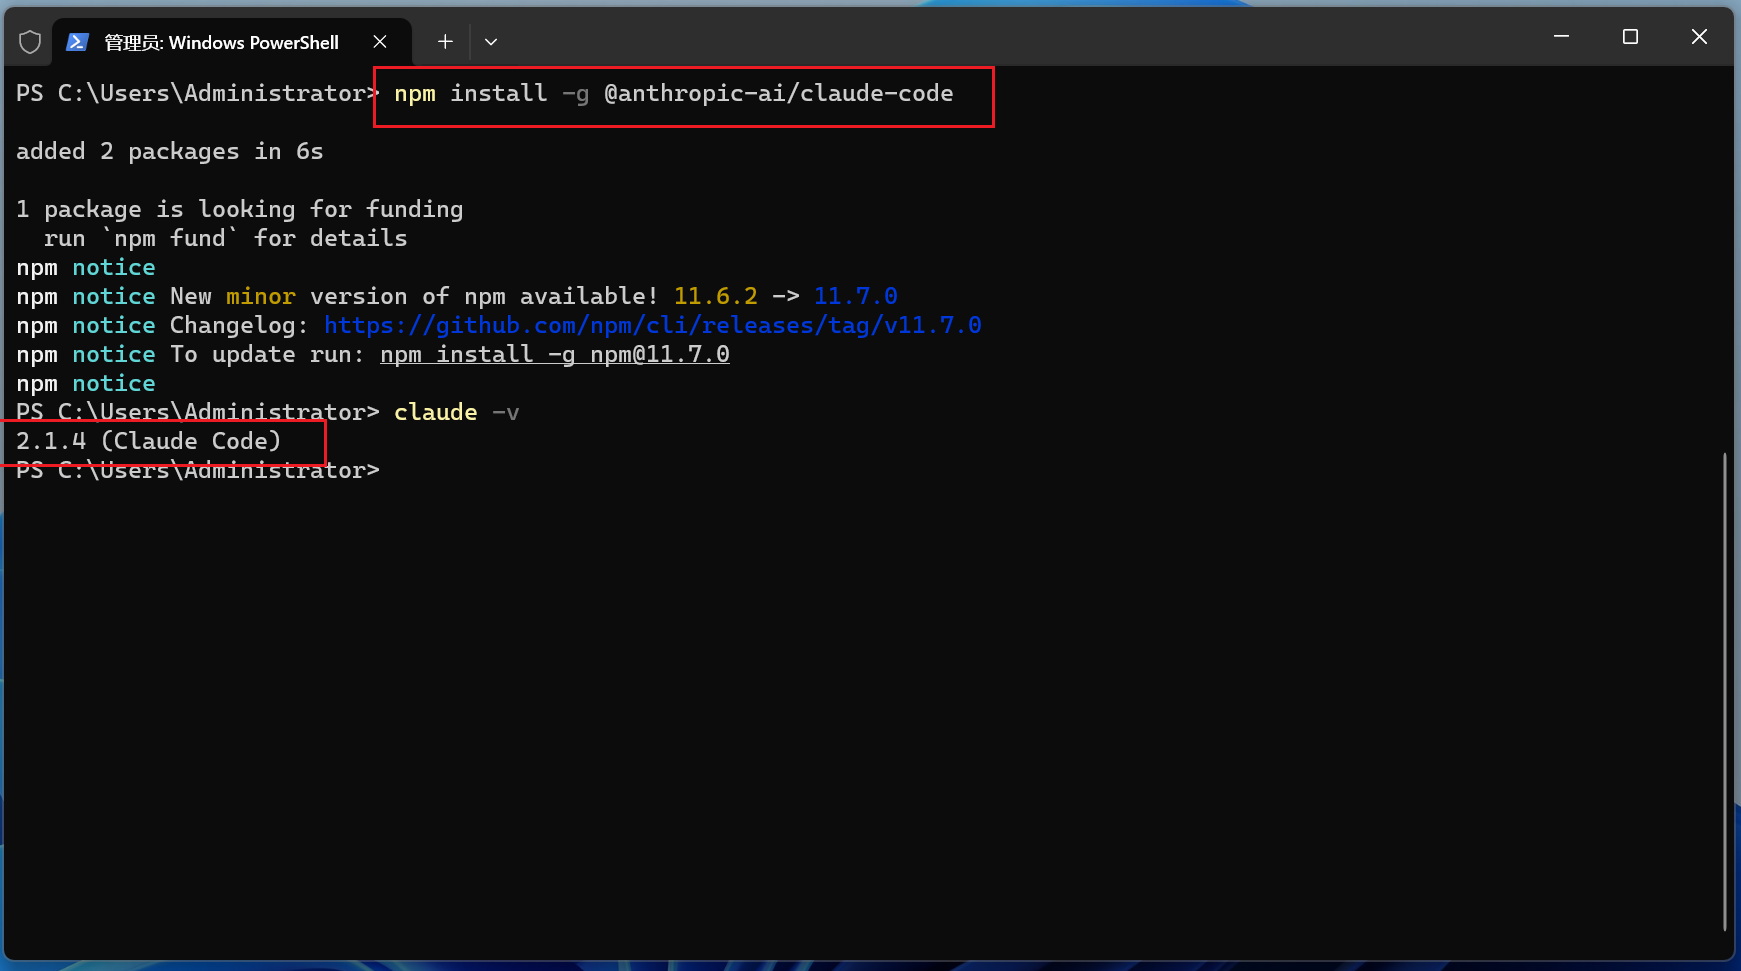Click the empty title bar drag area

(1000, 37)
